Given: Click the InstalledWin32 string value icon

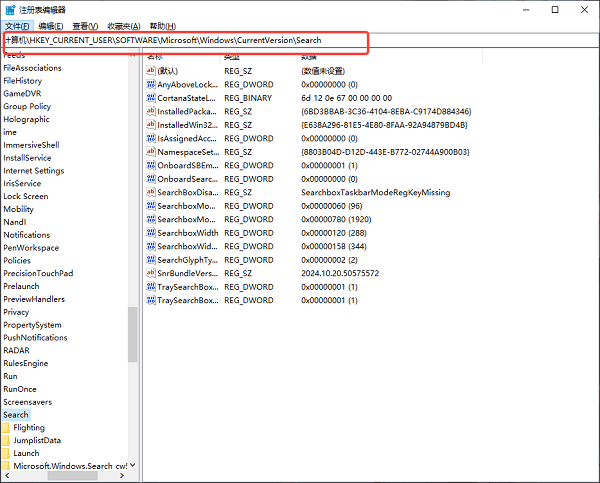Looking at the screenshot, I should click(151, 125).
